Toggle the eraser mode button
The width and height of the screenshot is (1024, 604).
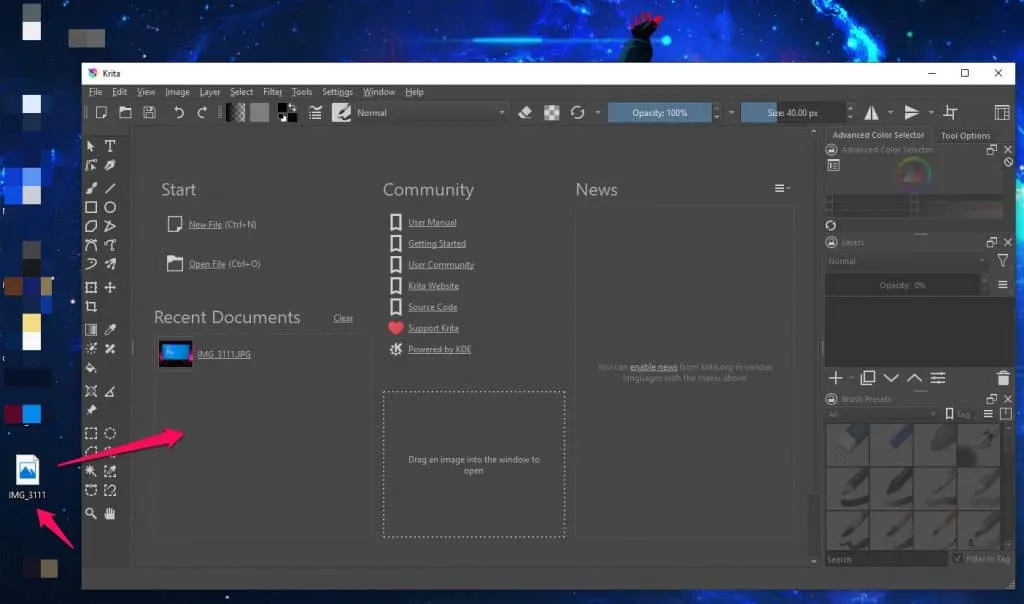coord(524,113)
